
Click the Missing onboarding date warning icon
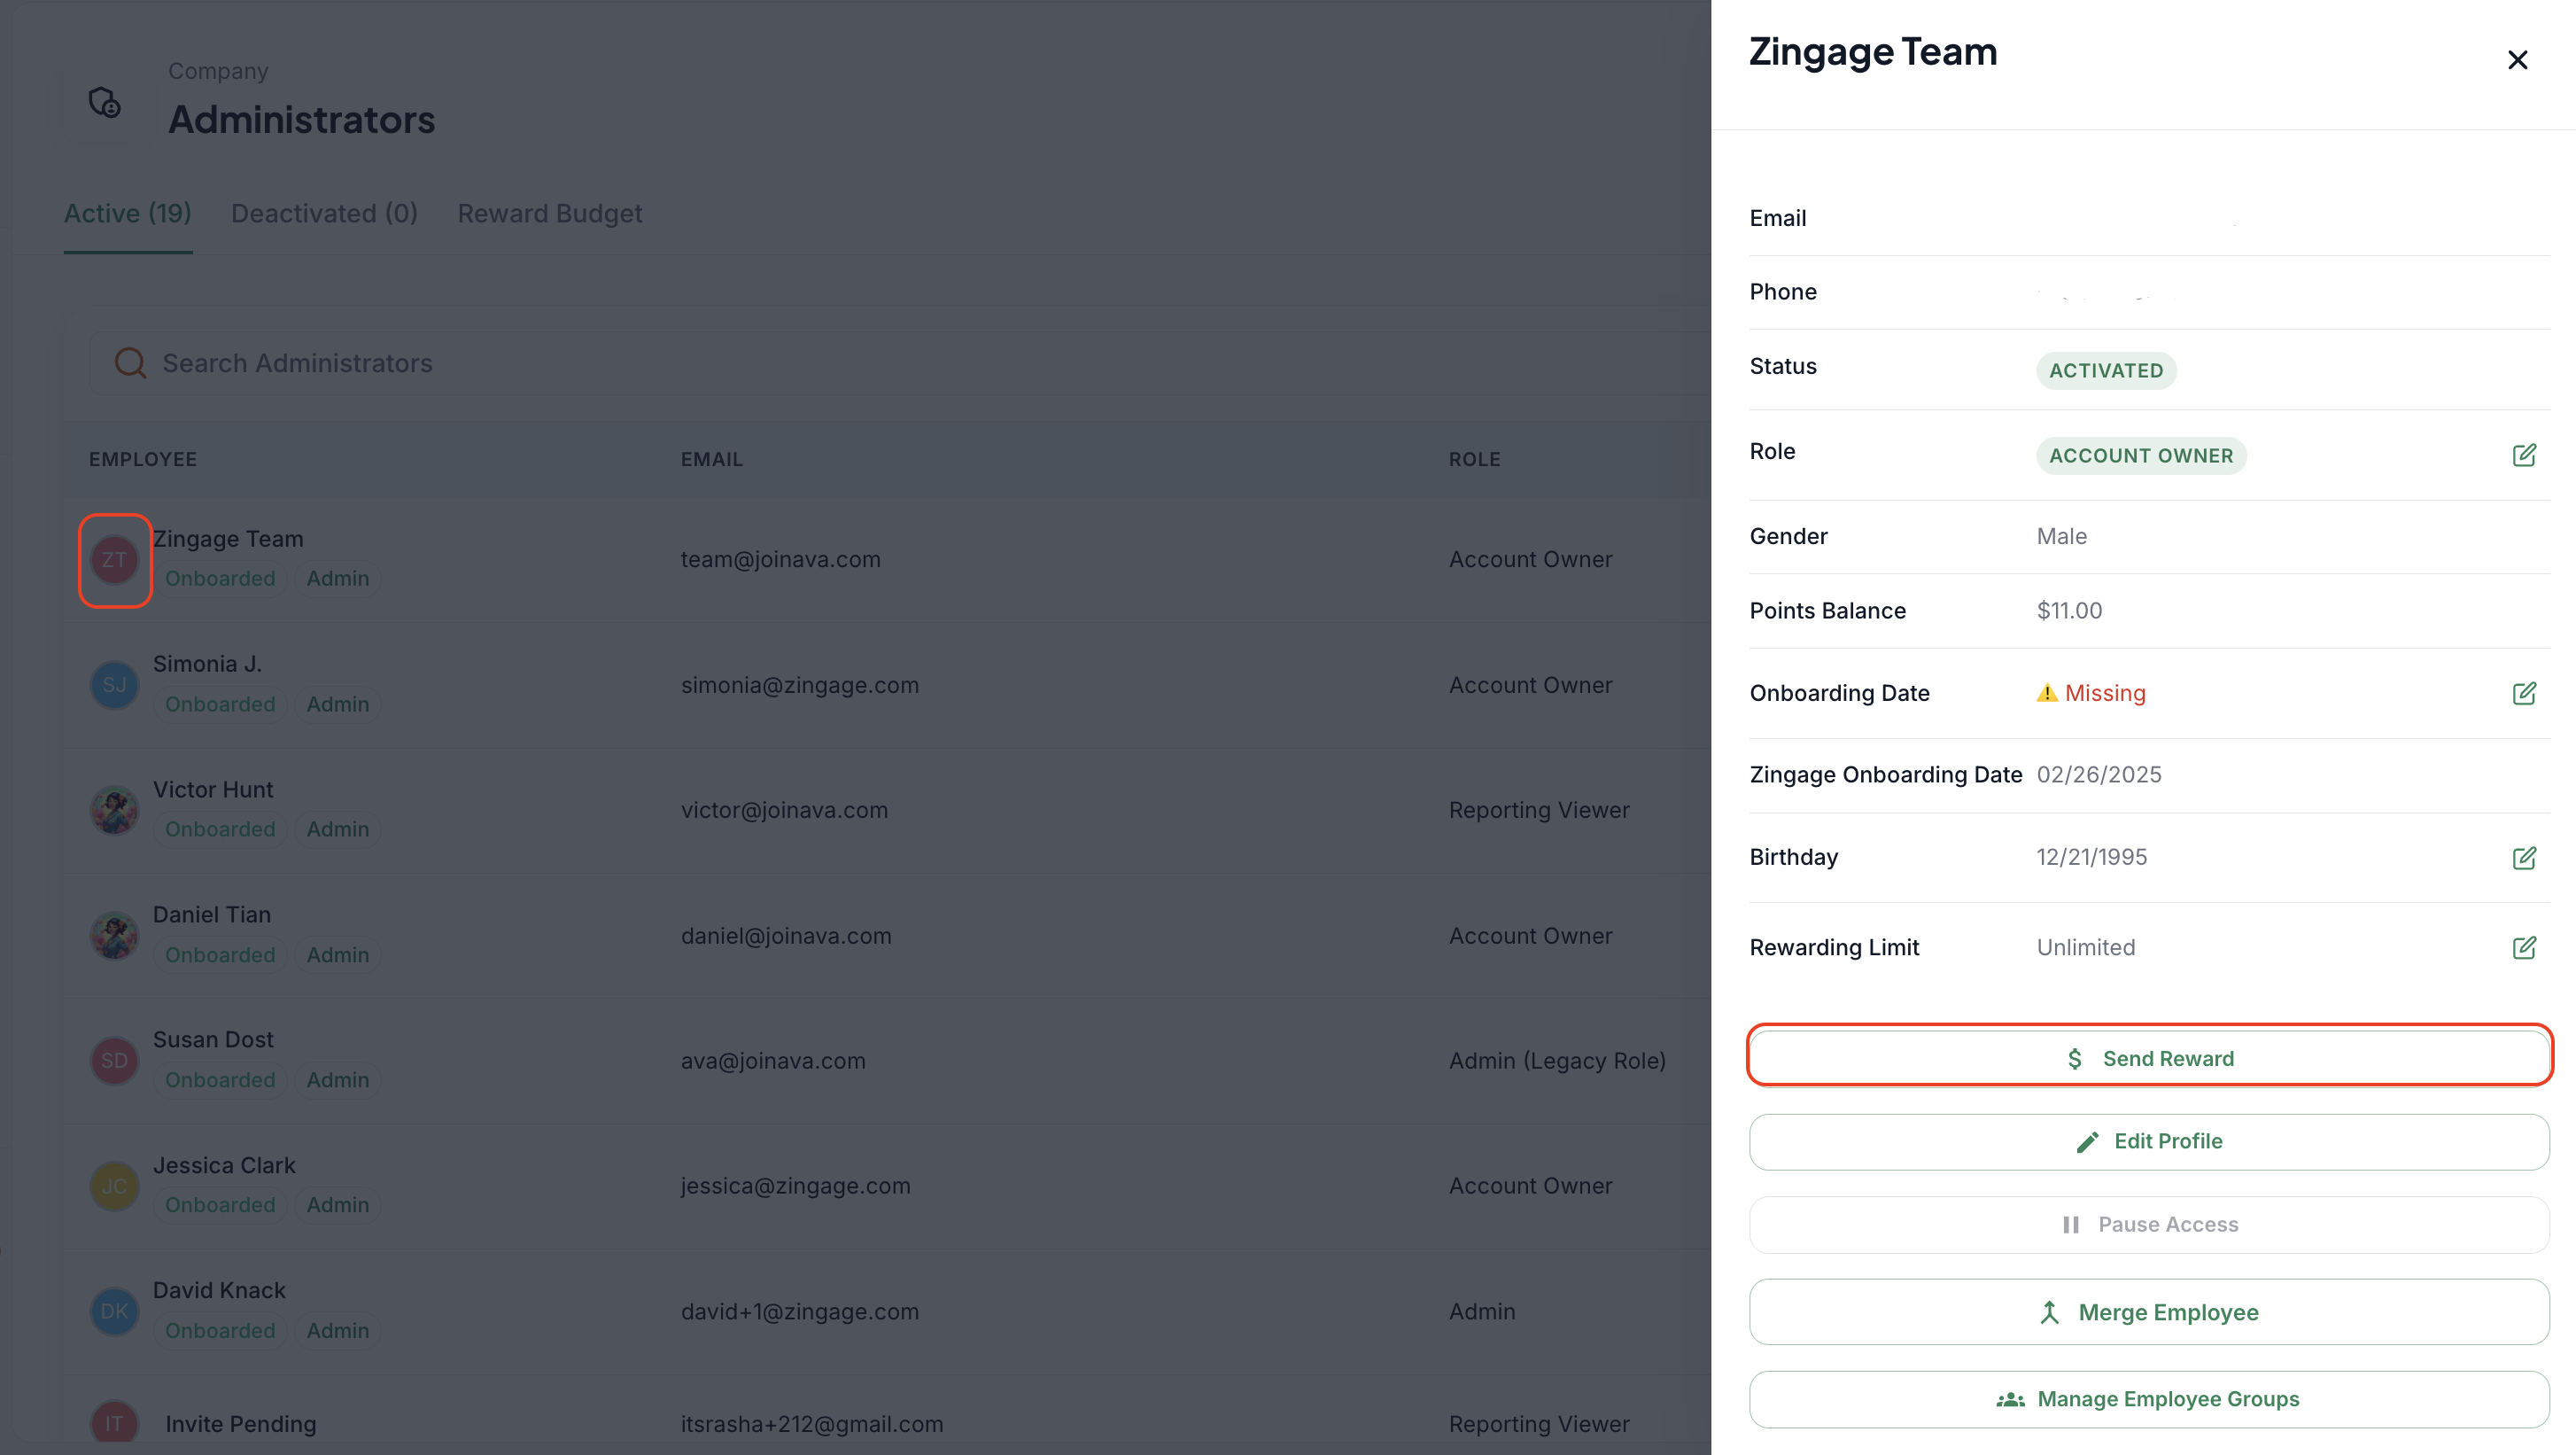2047,693
